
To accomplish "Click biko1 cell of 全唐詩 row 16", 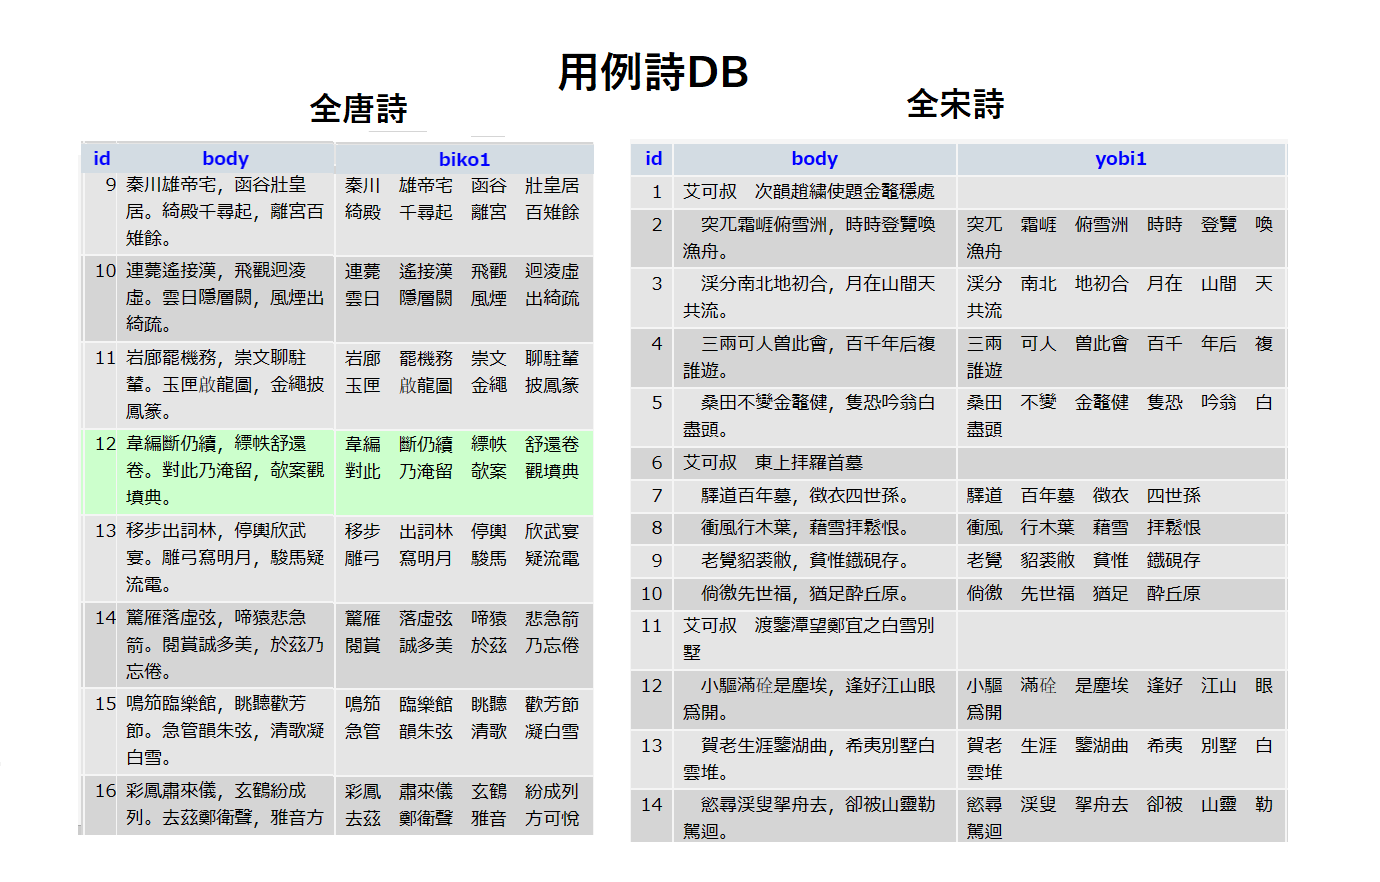I will (x=464, y=805).
